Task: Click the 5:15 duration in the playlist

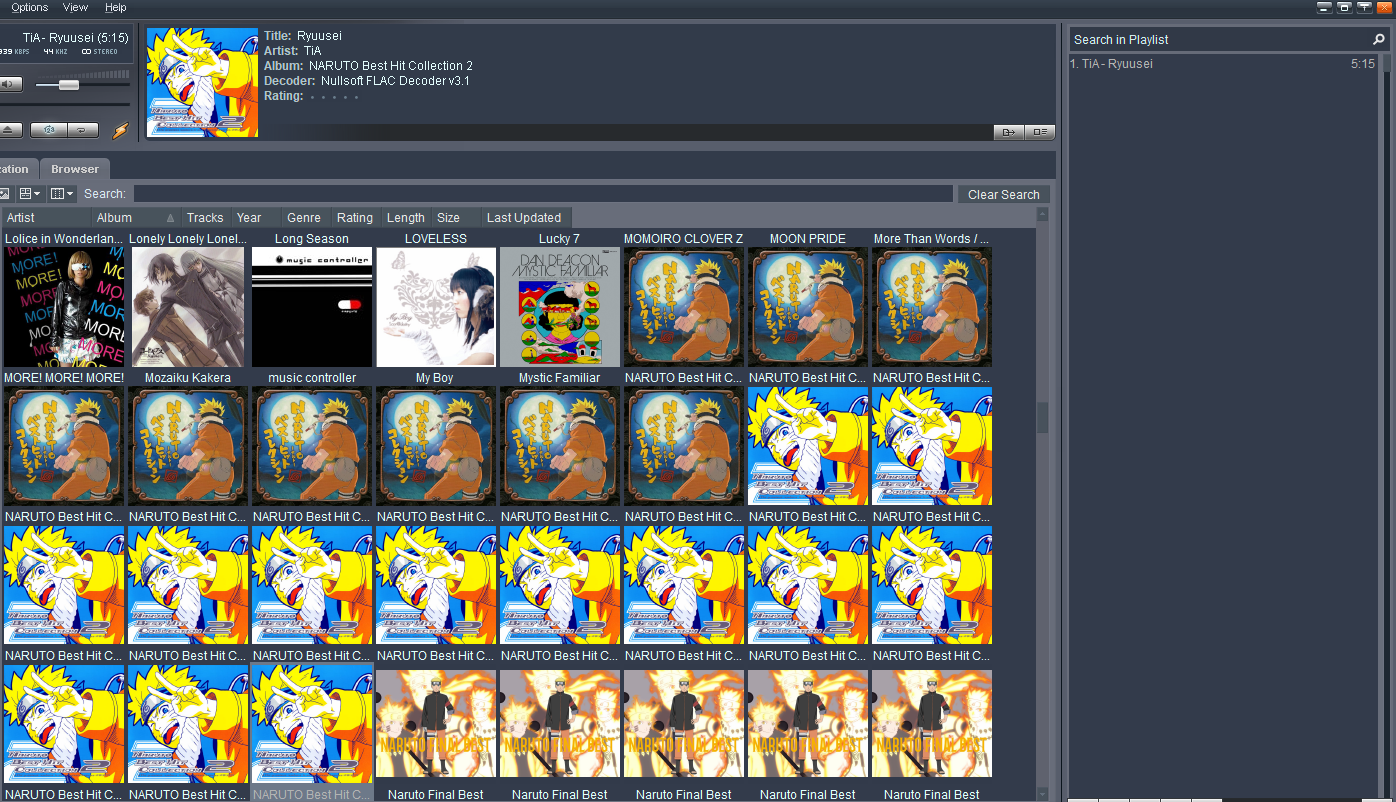Action: point(1363,64)
